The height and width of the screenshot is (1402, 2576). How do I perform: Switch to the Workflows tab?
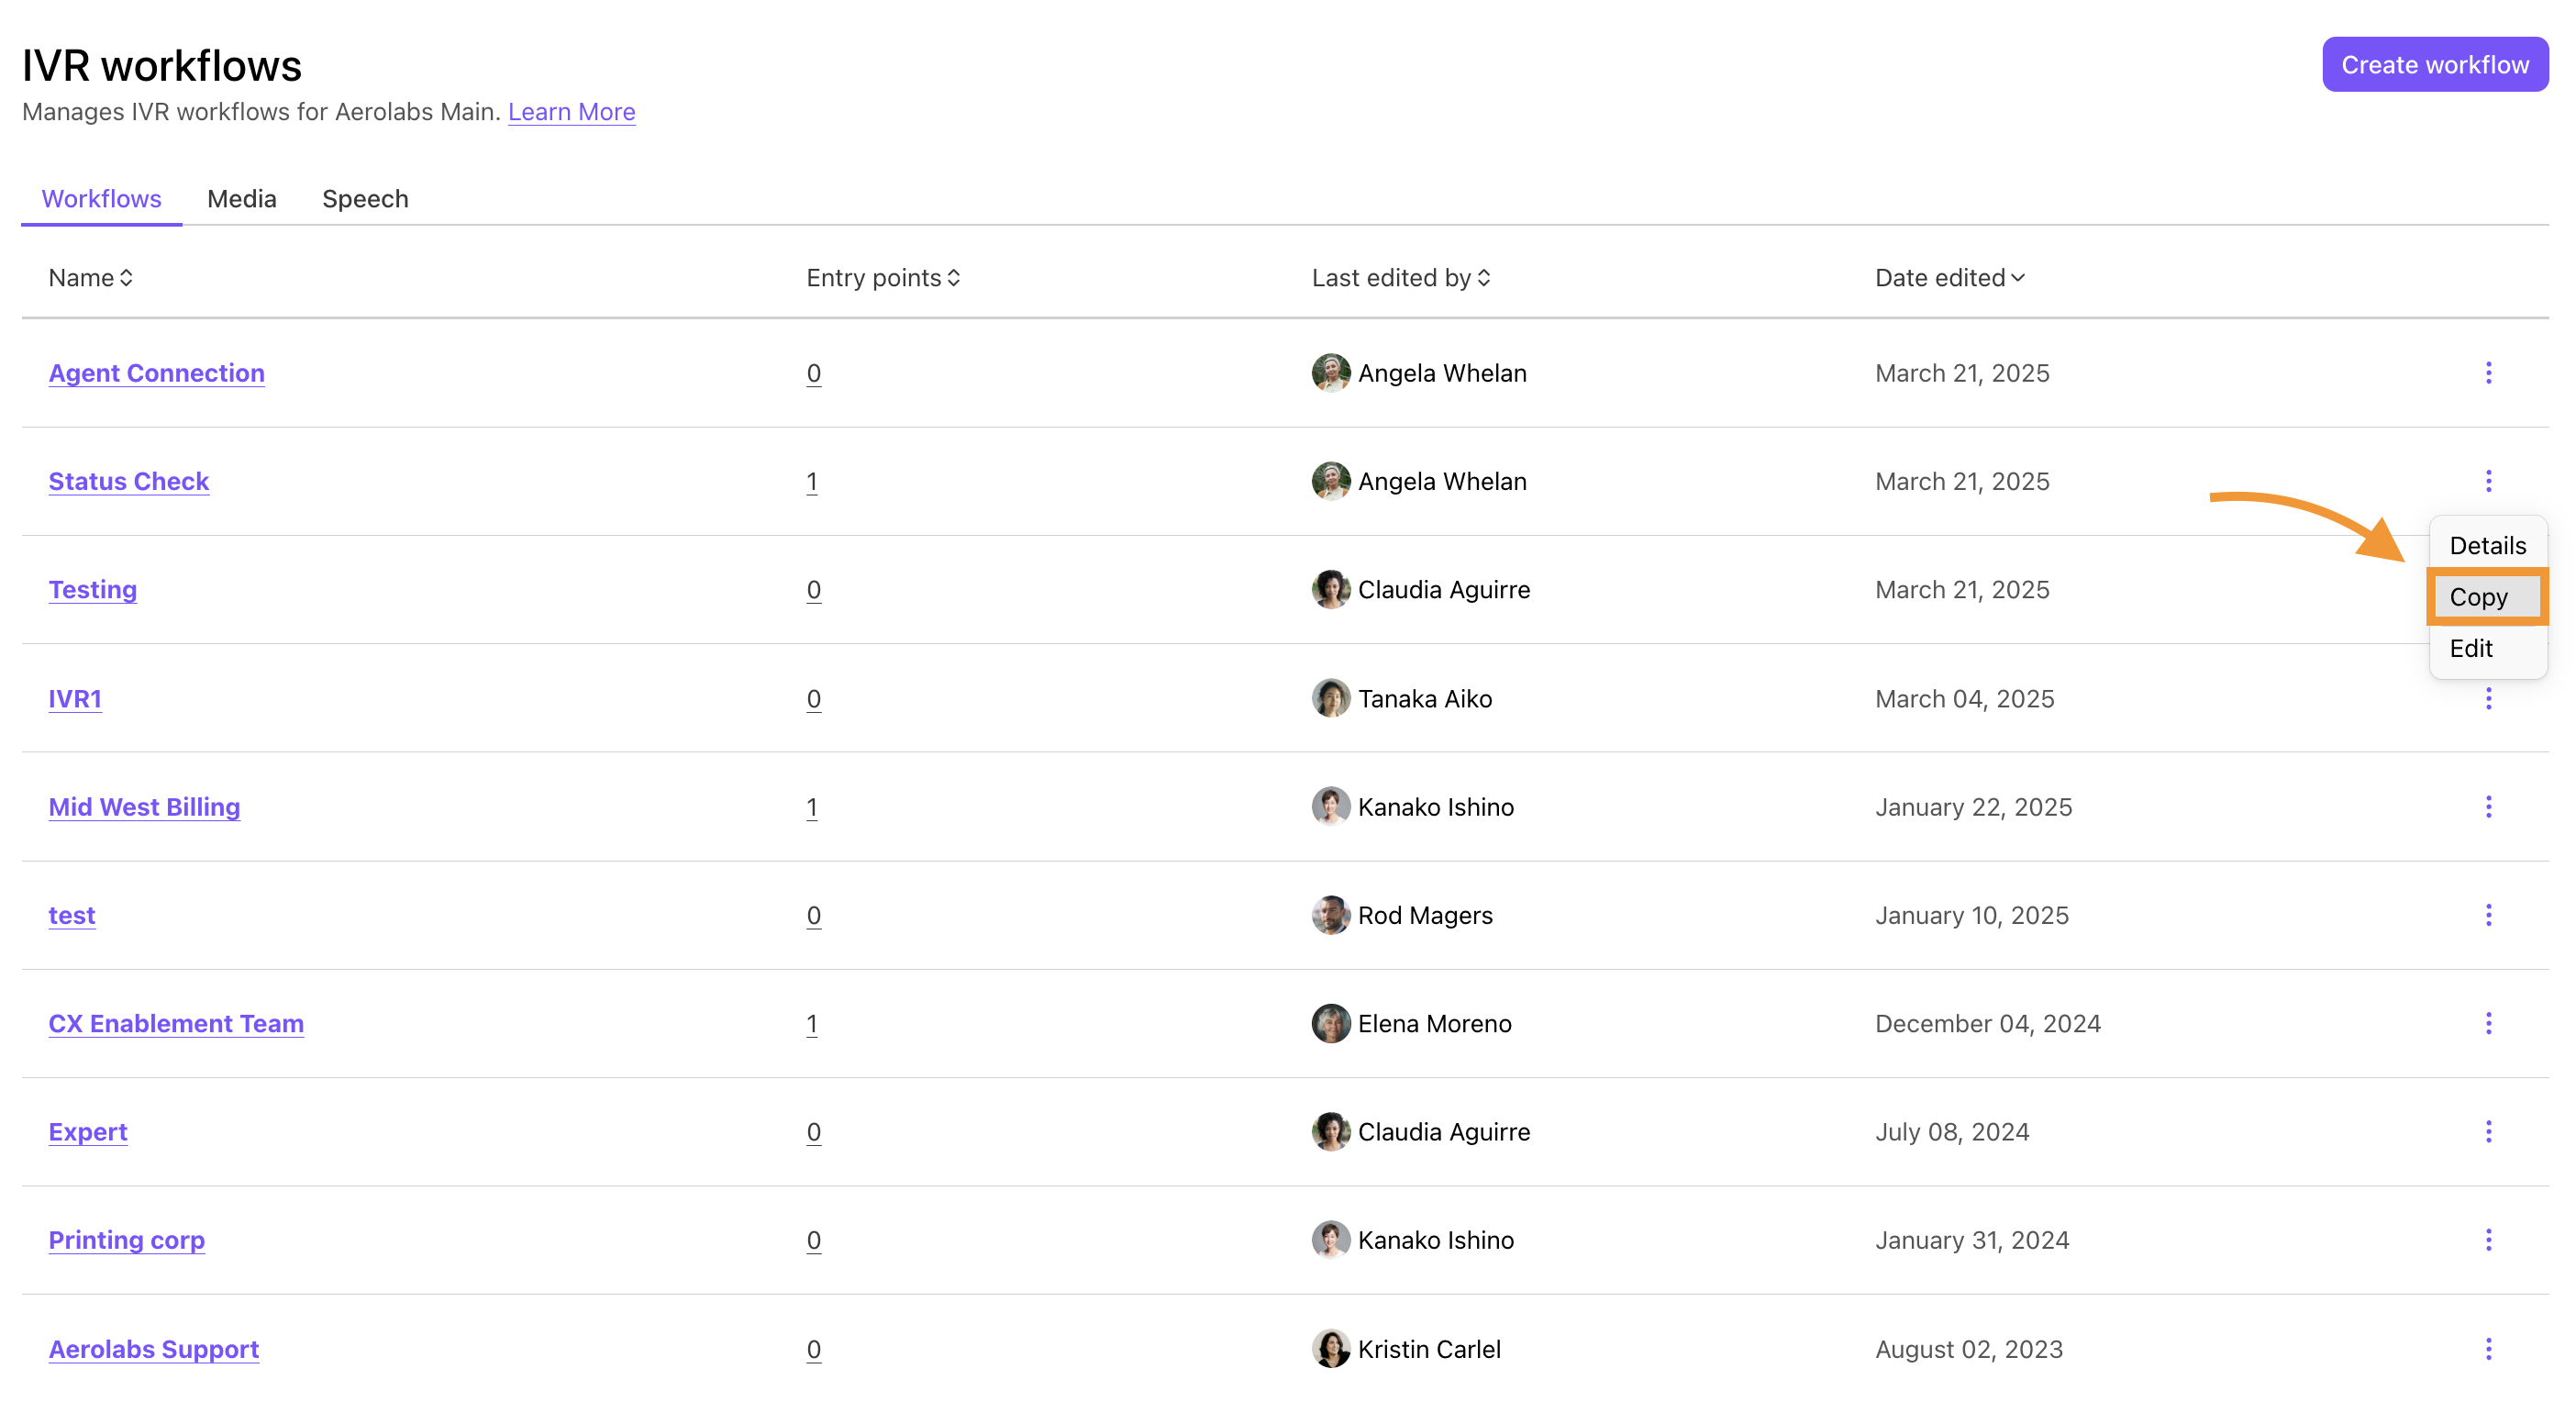(101, 199)
